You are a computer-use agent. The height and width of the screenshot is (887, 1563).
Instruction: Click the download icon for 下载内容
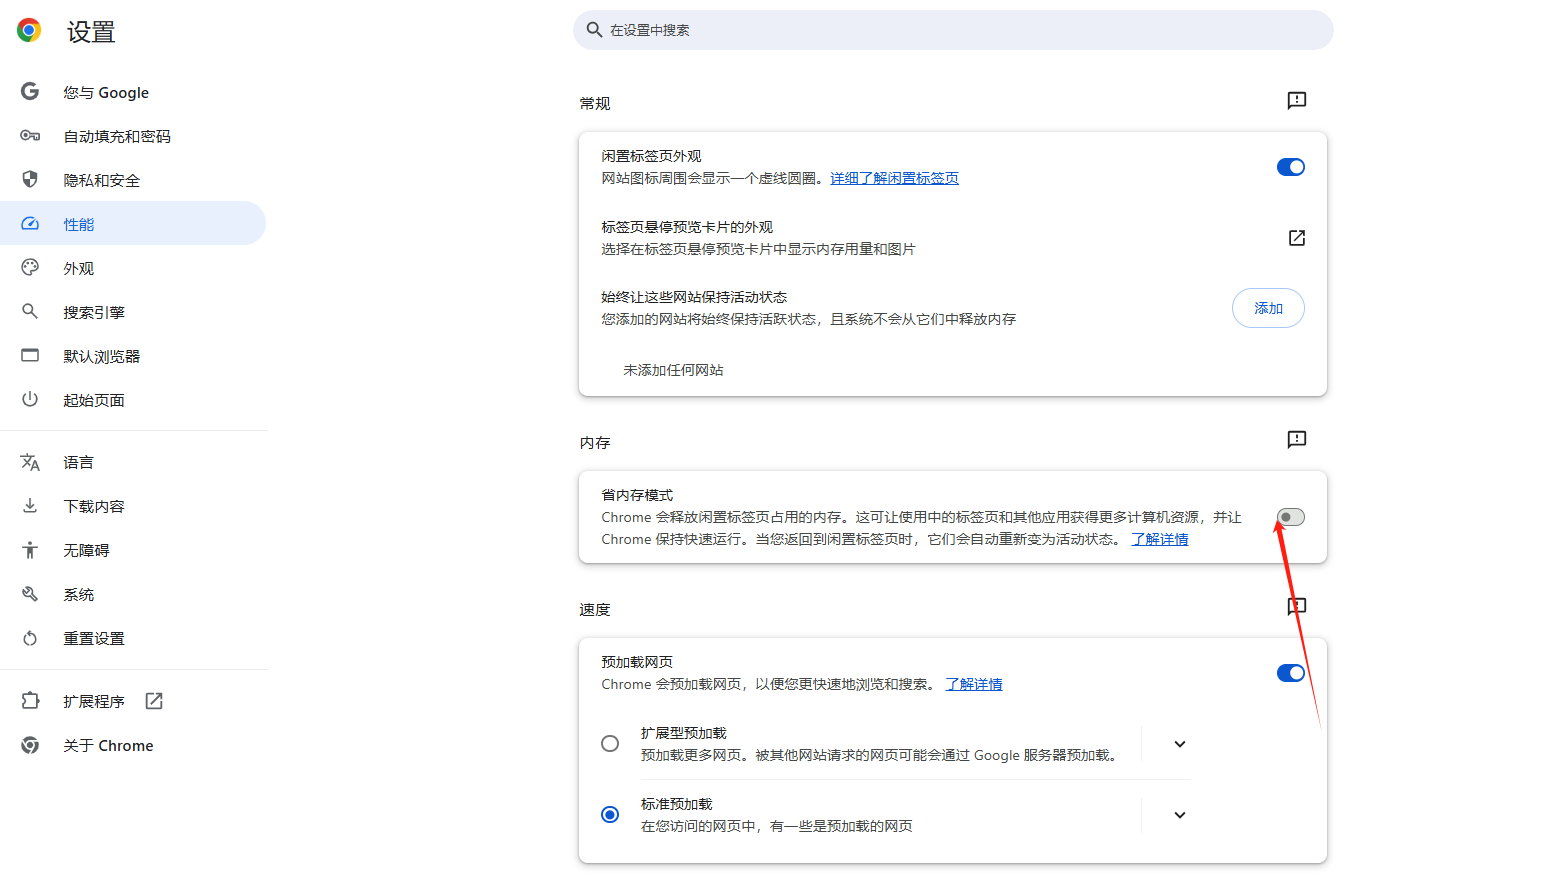30,506
